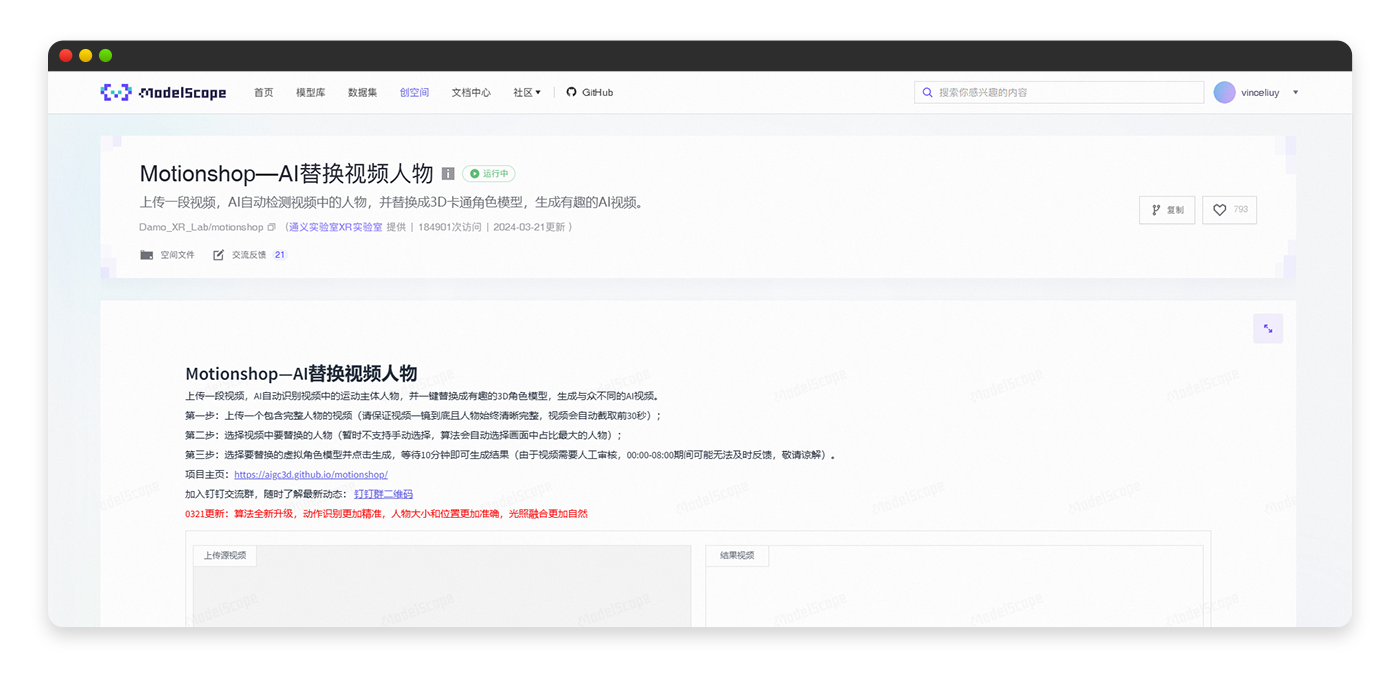The image size is (1400, 700).
Task: Open the GitHub link in the navbar
Action: 589,92
